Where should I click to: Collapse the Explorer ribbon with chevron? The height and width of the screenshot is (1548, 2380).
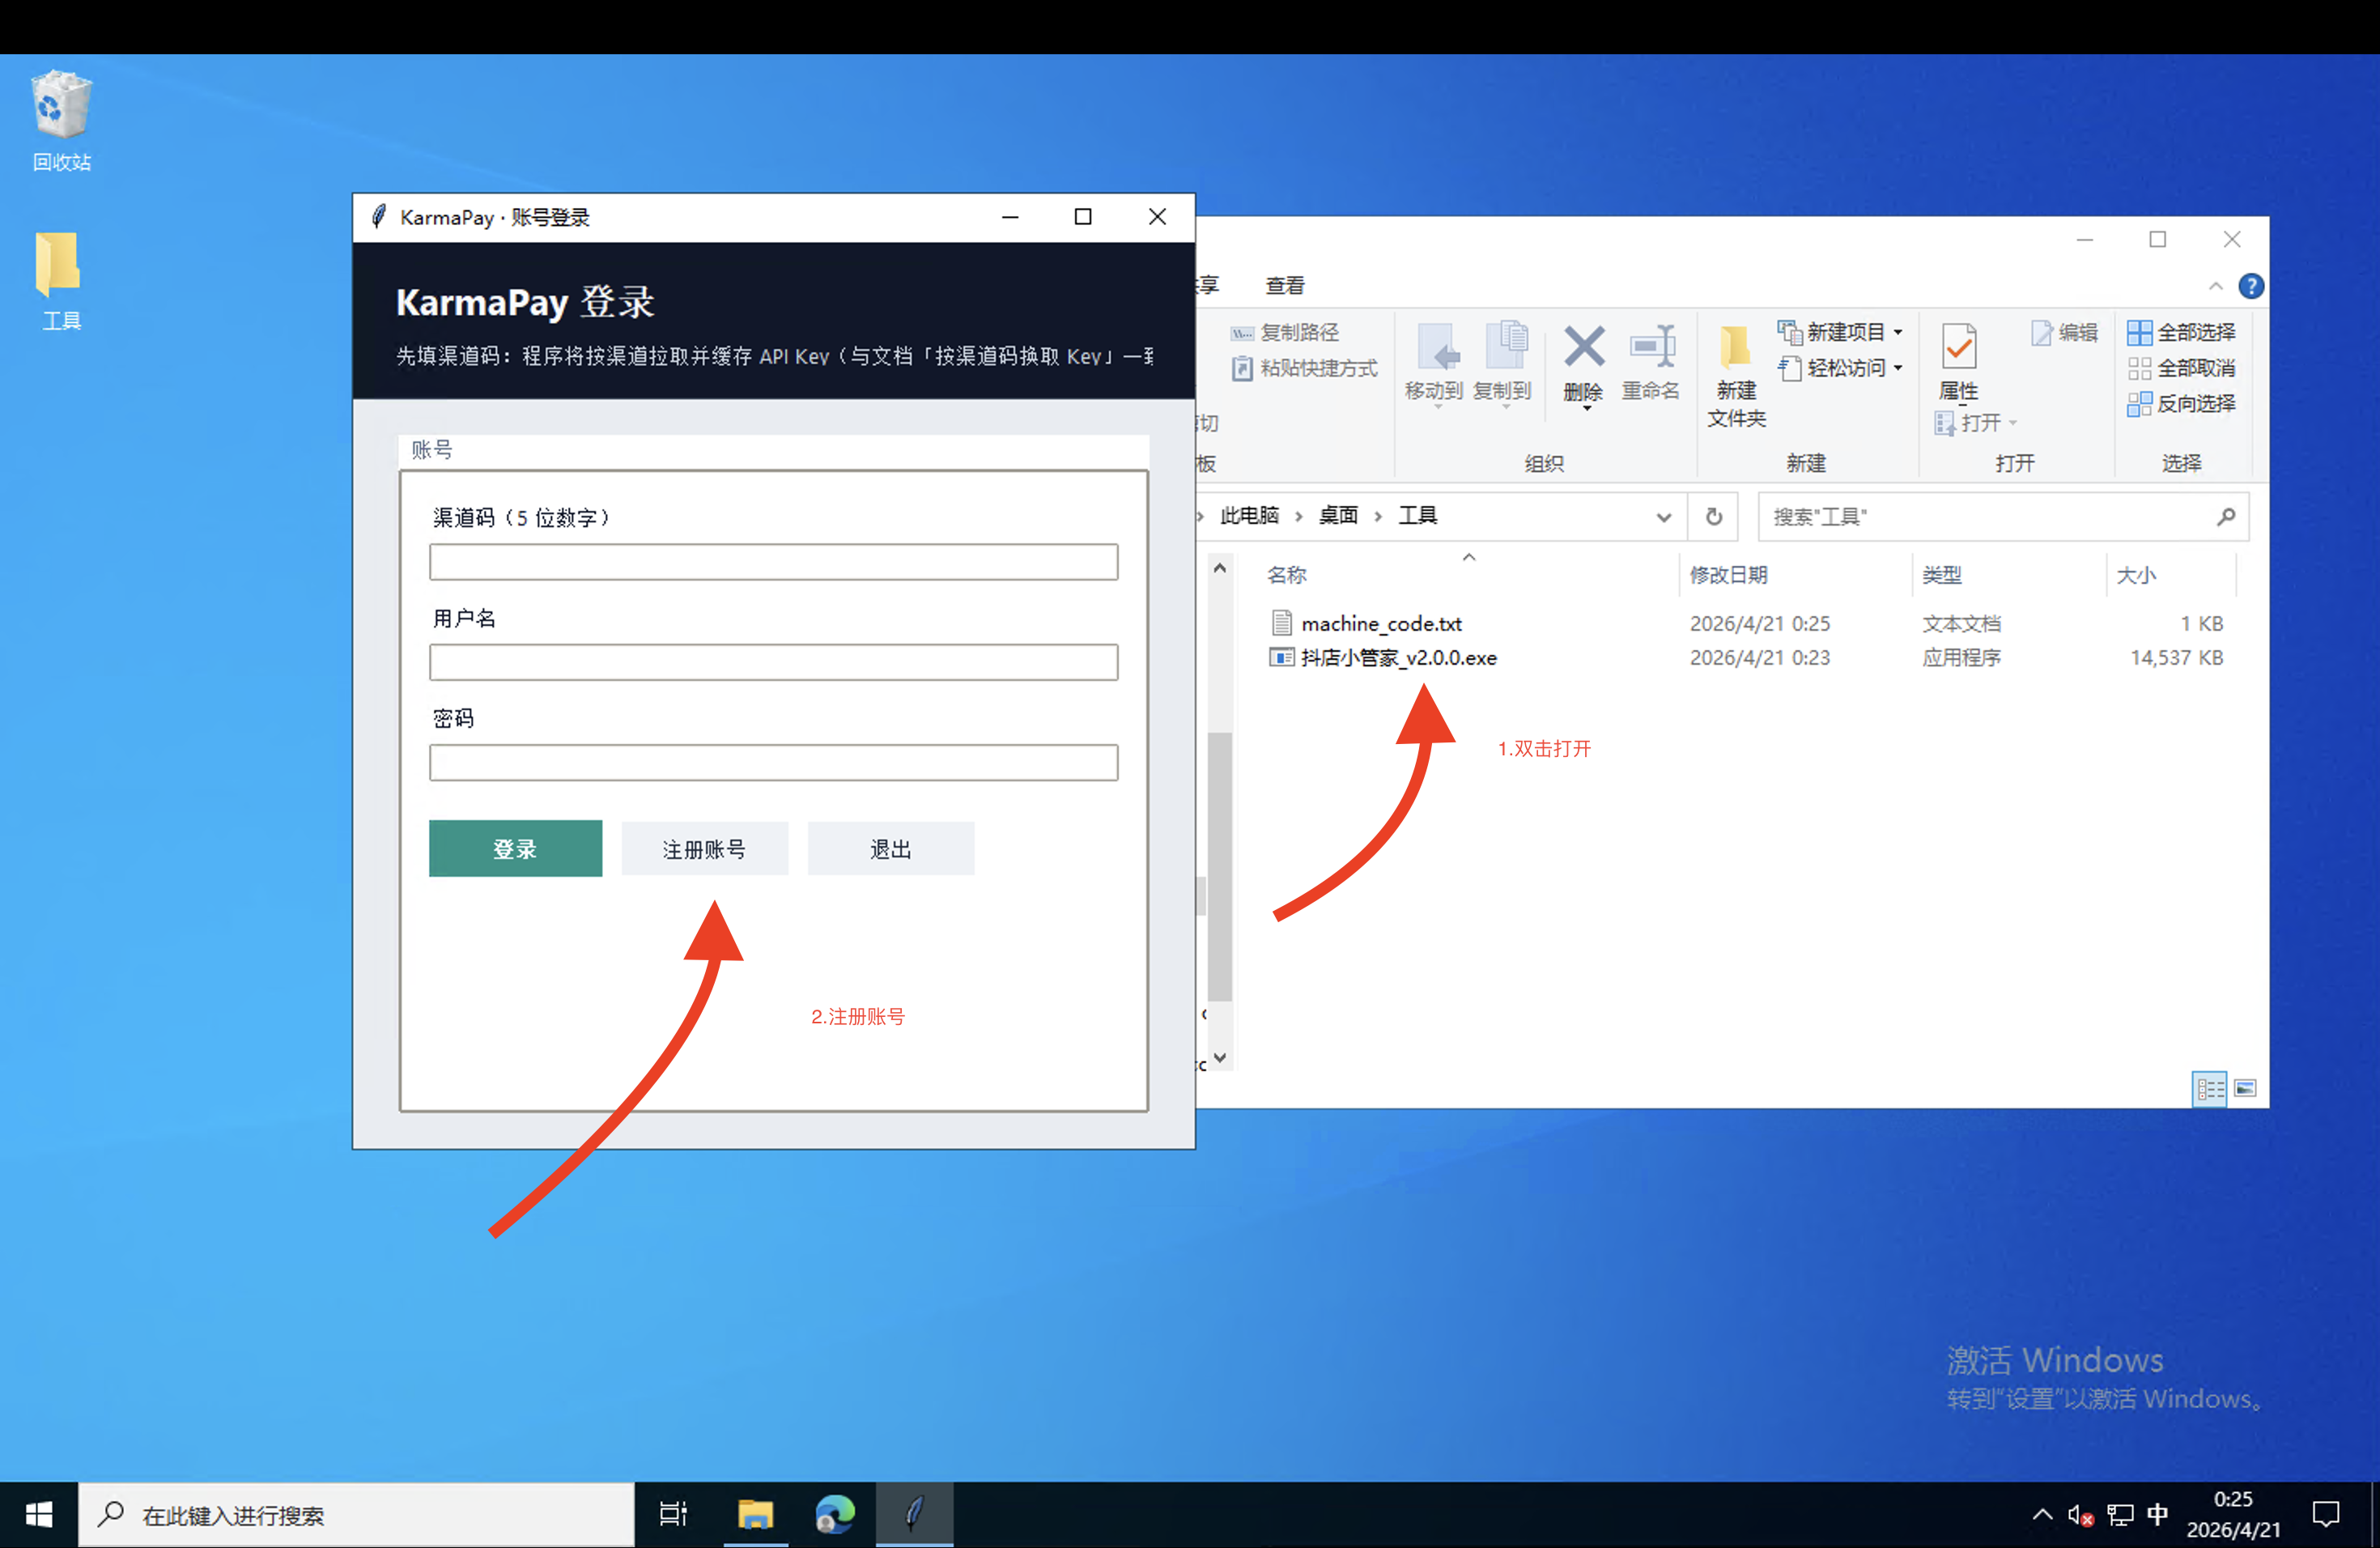click(2215, 287)
